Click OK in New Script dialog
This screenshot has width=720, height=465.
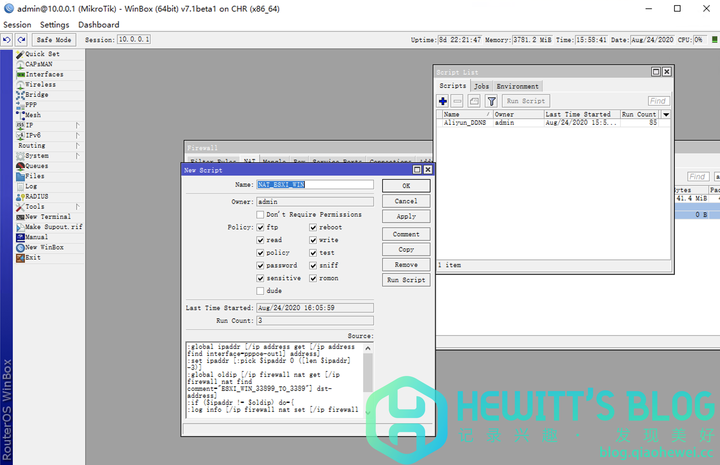pyautogui.click(x=406, y=186)
